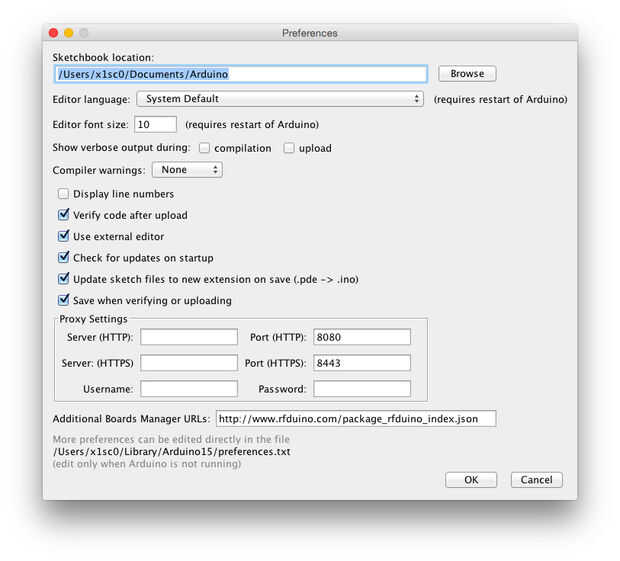
Task: Click the Additional Boards Manager URLs field
Action: [356, 419]
